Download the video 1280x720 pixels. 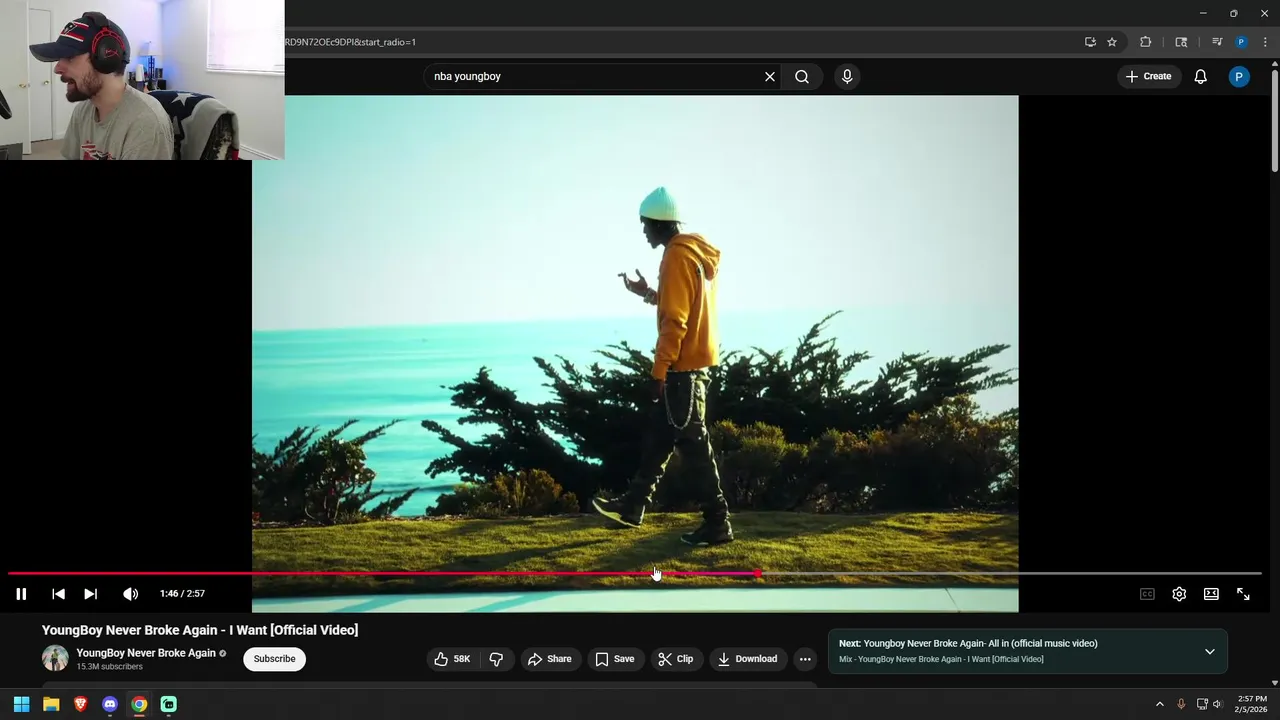coord(747,659)
